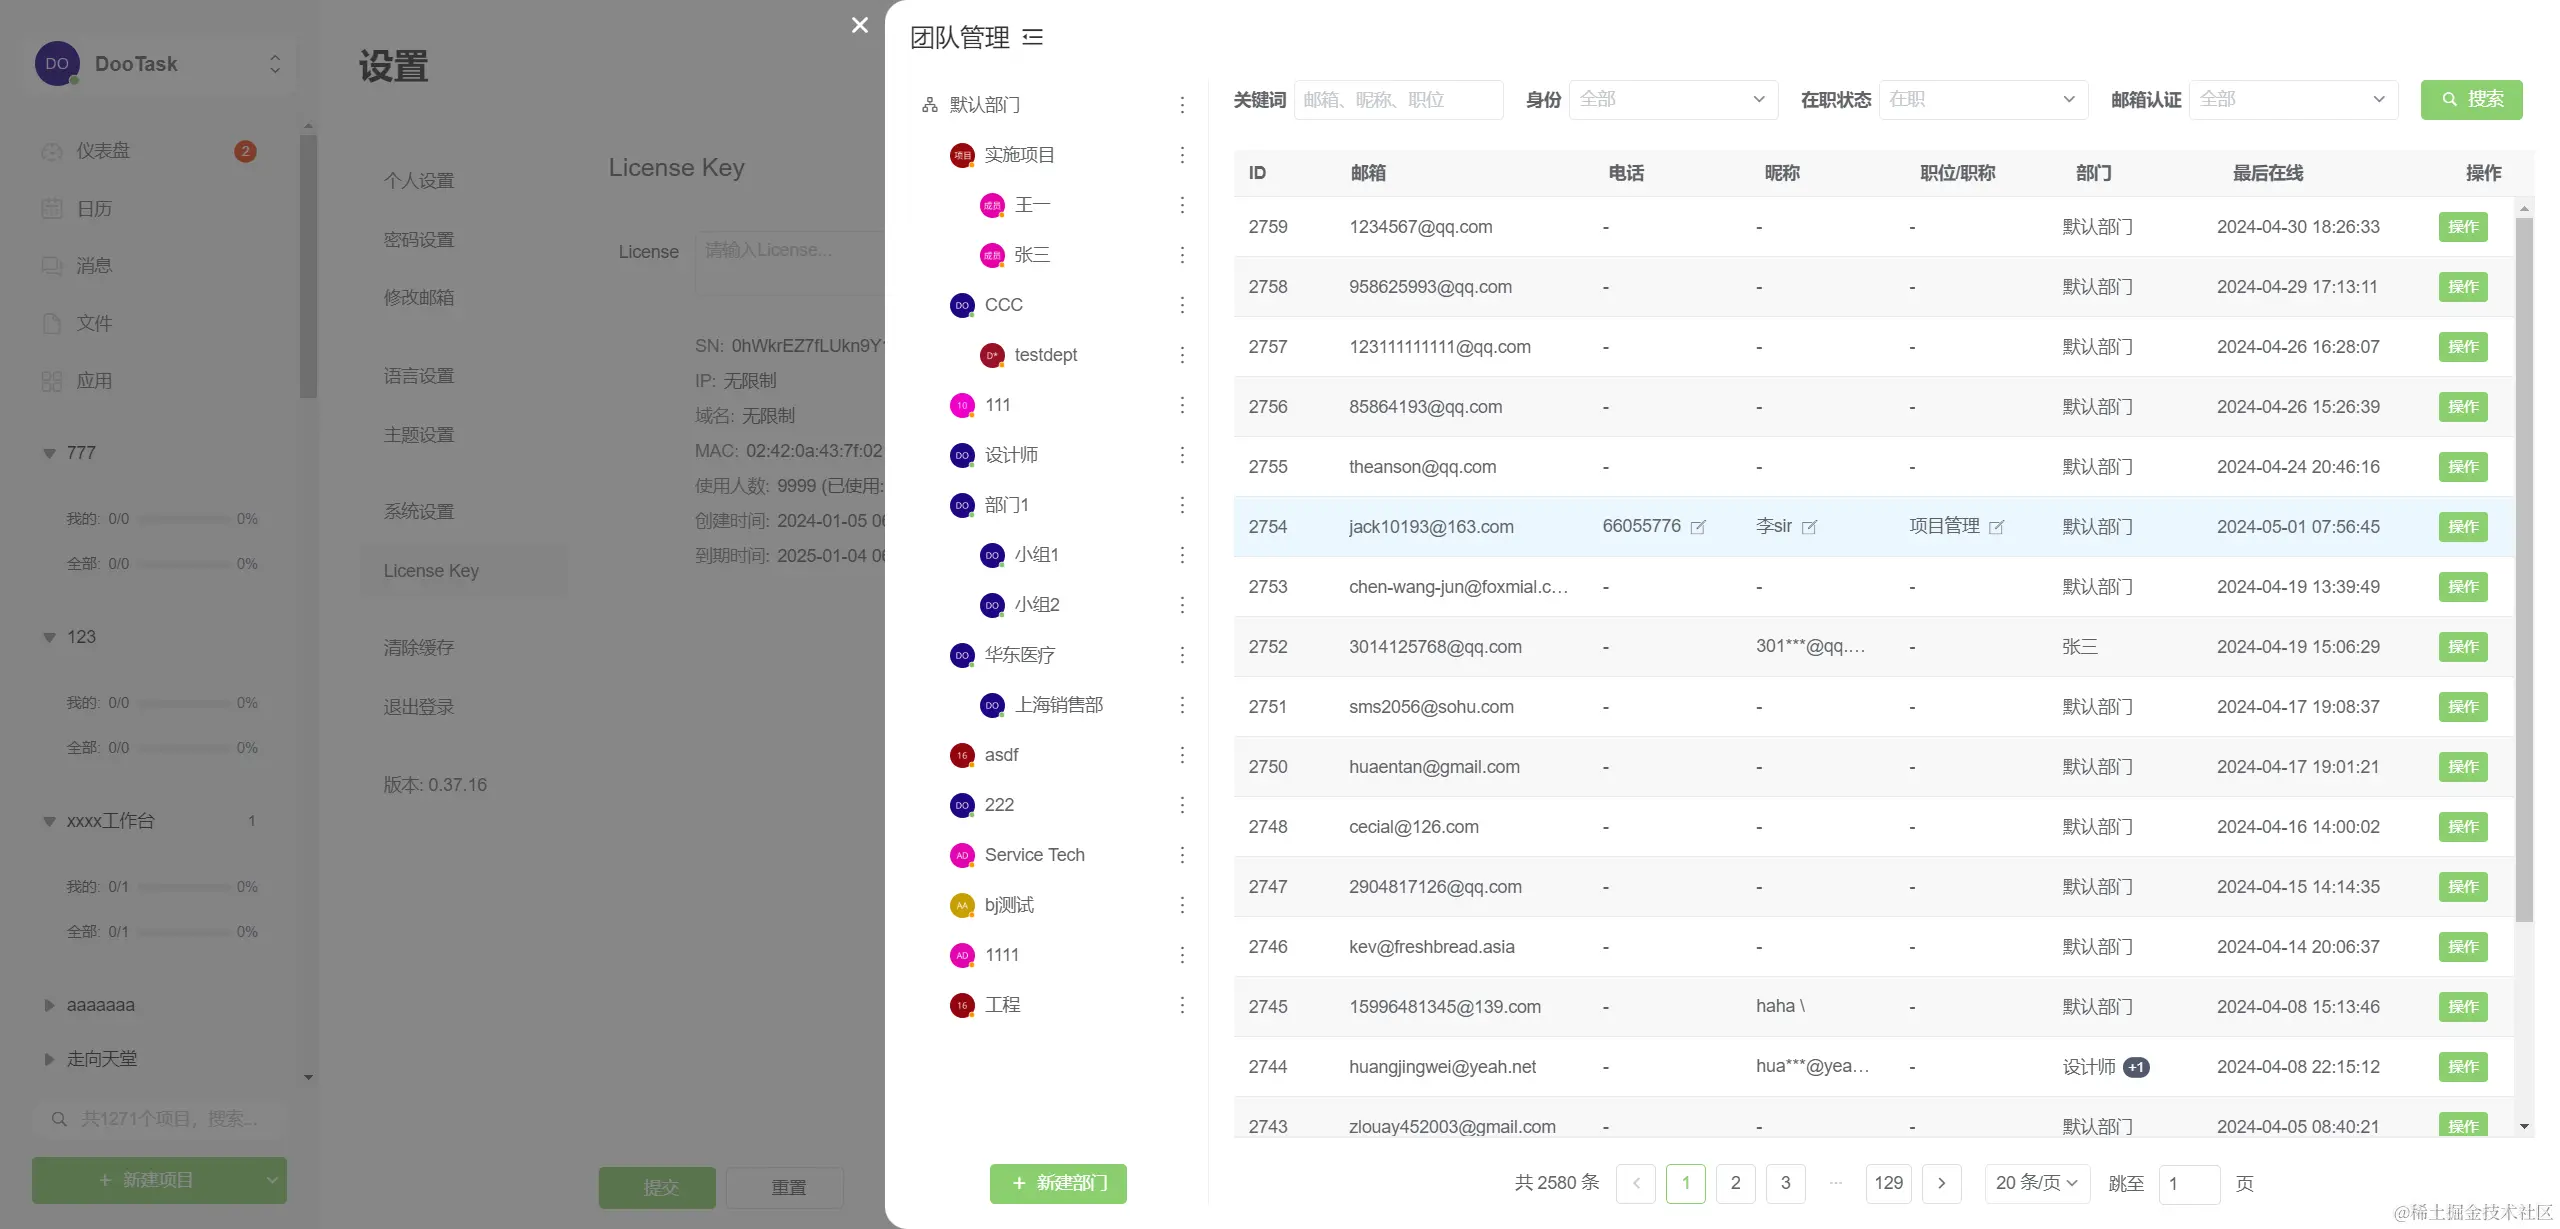Click the edit icon next to 项目管理 title
Image resolution: width=2560 pixels, height=1229 pixels.
pyautogui.click(x=1996, y=527)
